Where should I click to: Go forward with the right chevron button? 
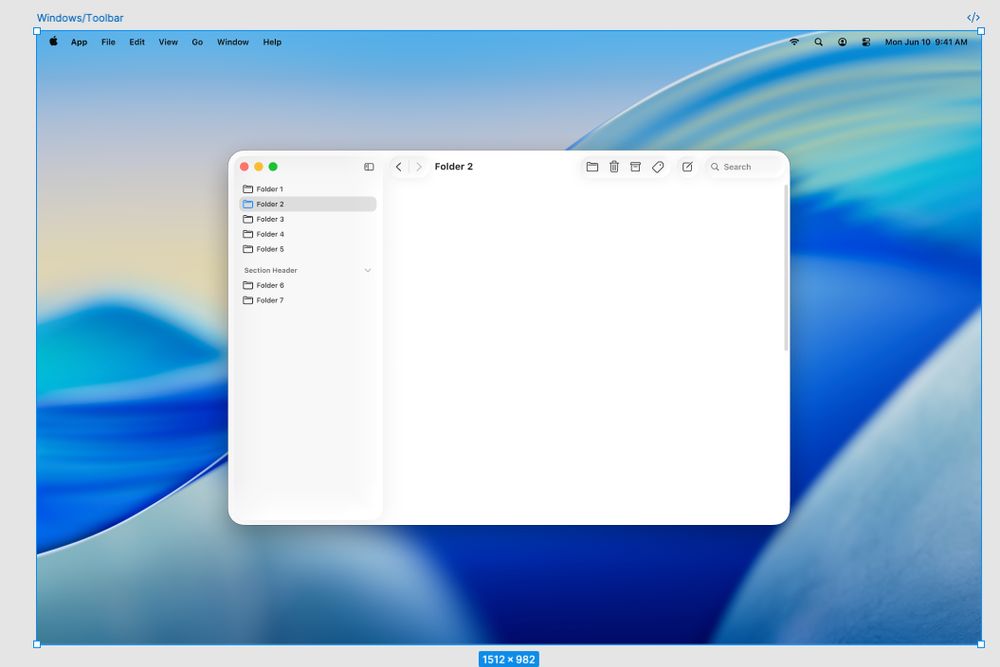(418, 167)
